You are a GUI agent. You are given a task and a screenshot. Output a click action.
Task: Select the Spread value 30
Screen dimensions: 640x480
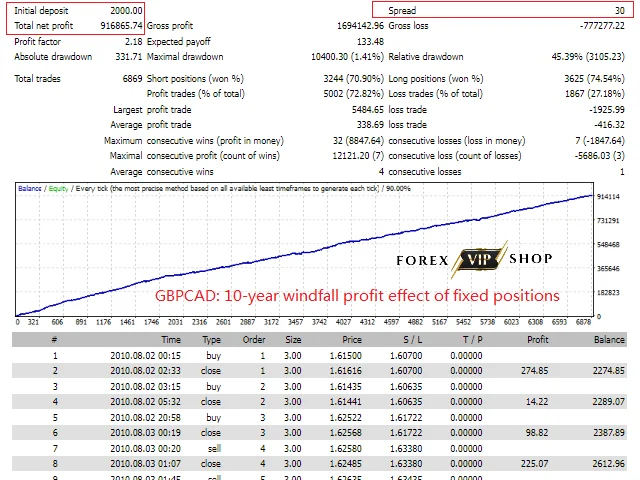[x=620, y=11]
